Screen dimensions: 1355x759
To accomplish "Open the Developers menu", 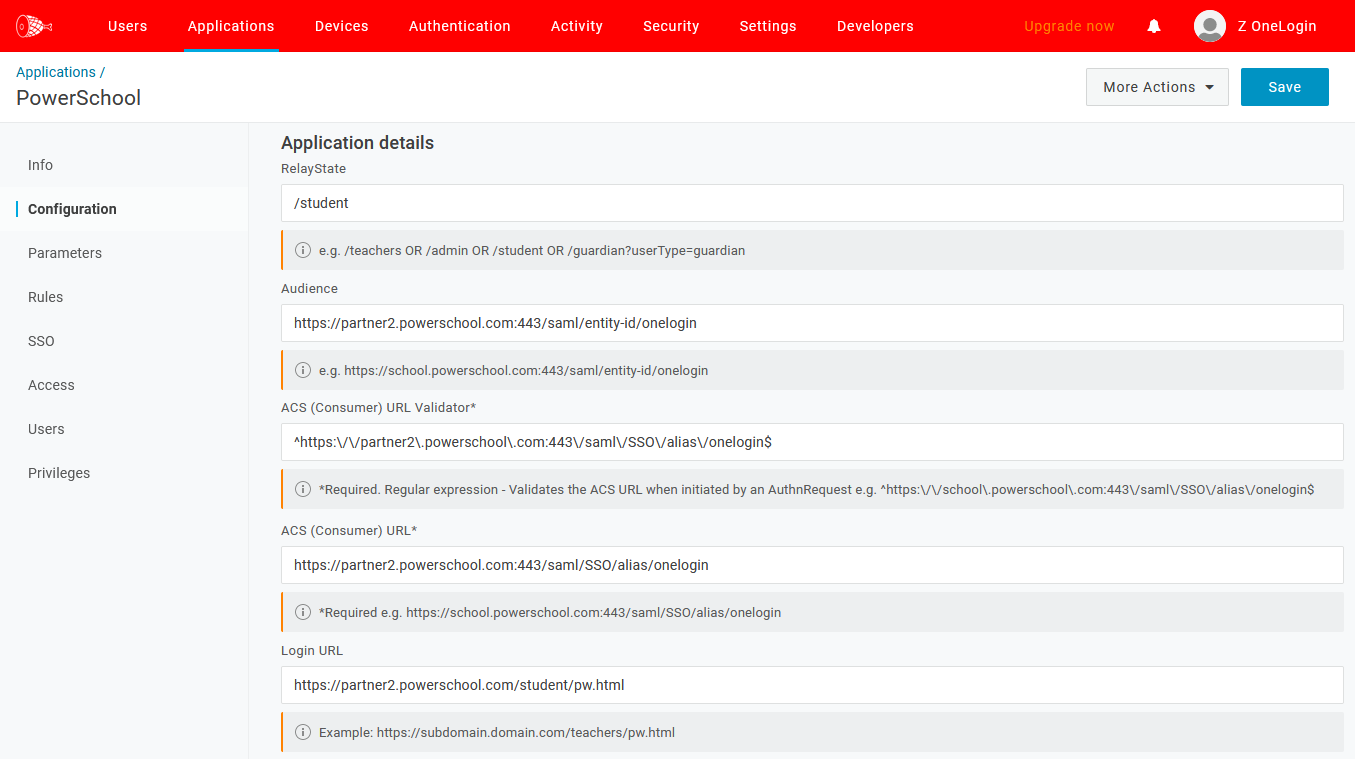I will point(875,26).
